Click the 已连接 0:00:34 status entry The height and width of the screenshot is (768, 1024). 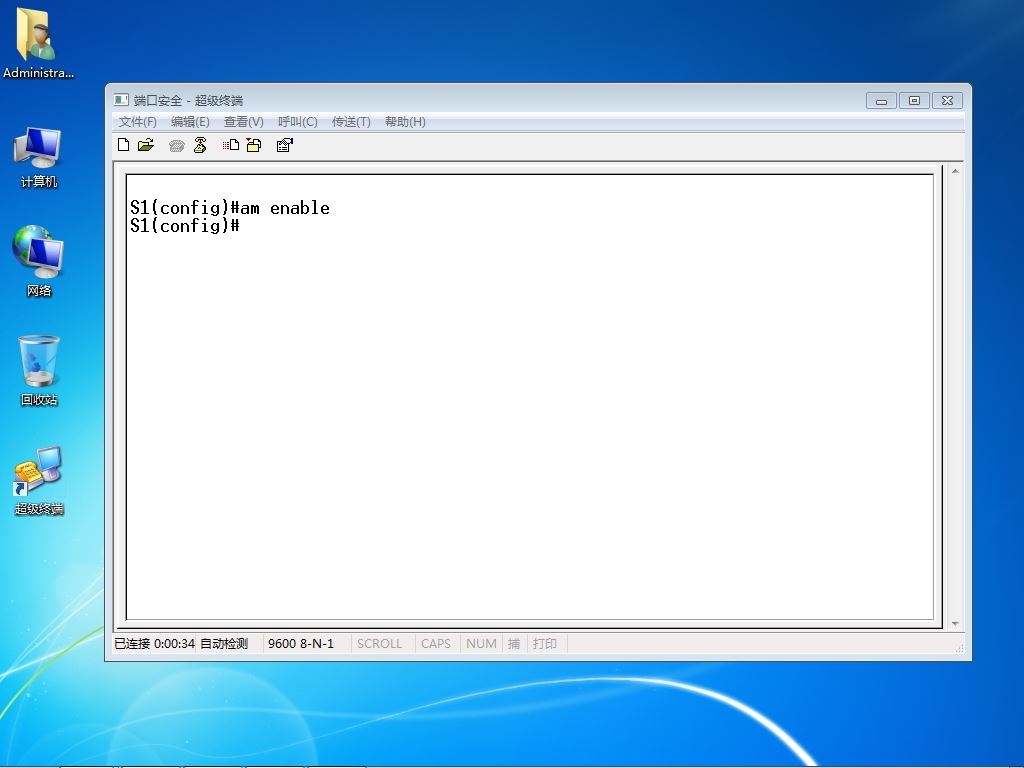point(154,644)
